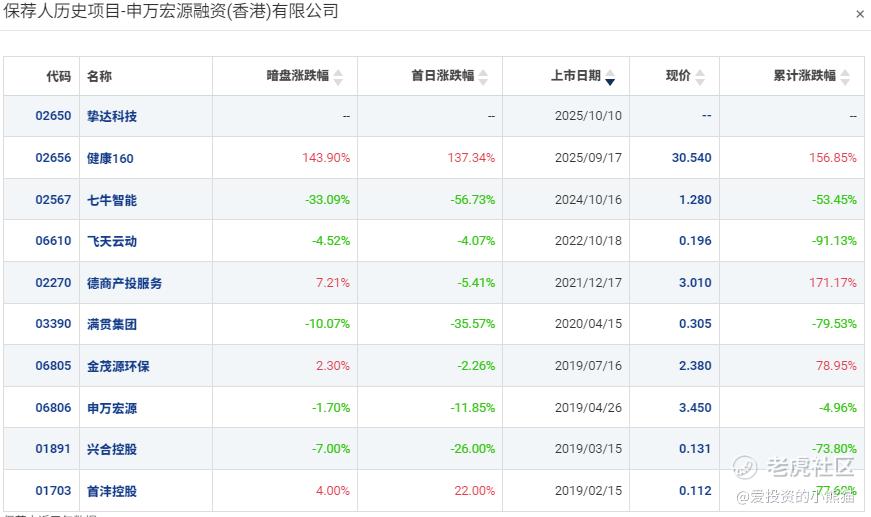871x517 pixels.
Task: Select the 2.30% dark-pool value
Action: coord(333,366)
